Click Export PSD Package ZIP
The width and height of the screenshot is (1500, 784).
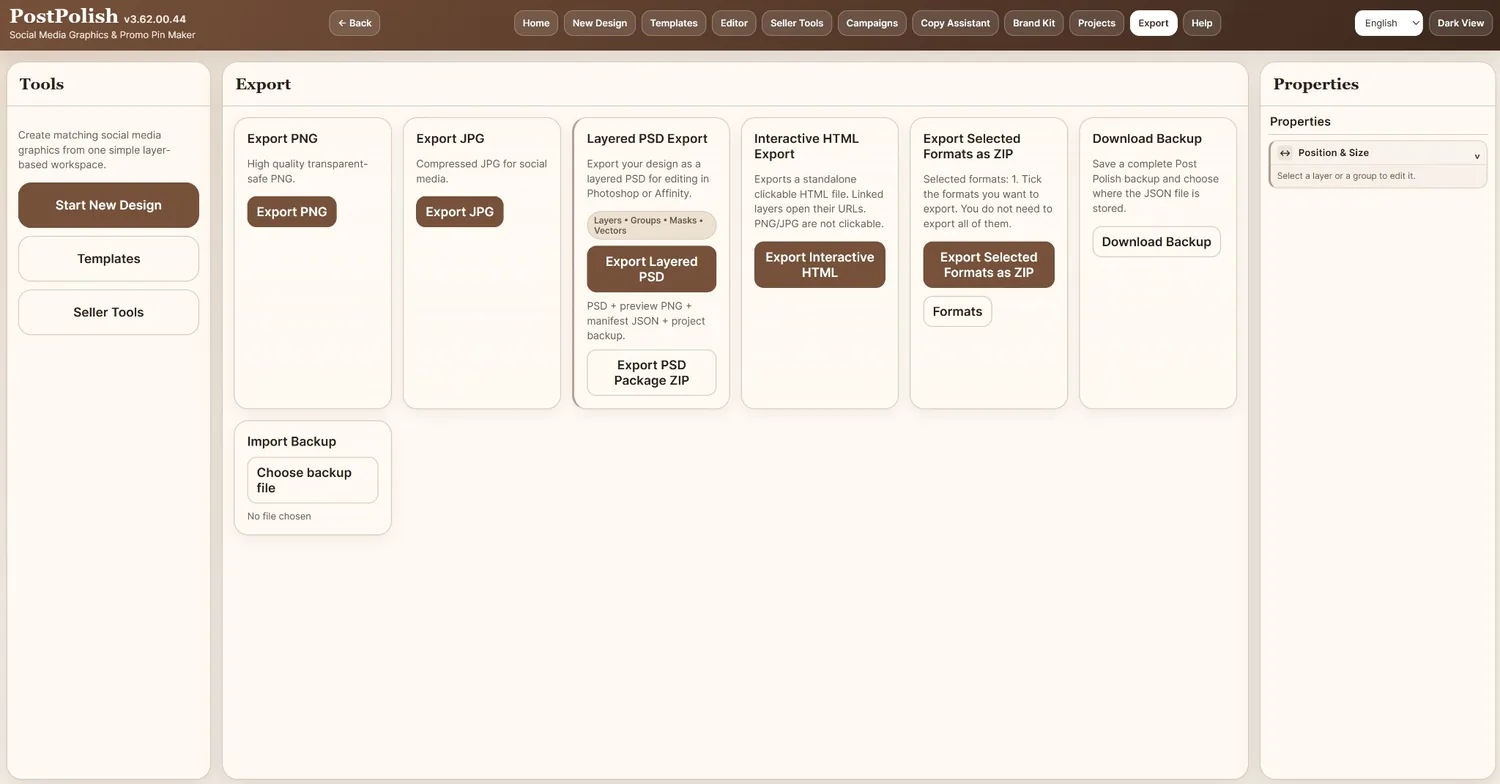click(x=651, y=373)
